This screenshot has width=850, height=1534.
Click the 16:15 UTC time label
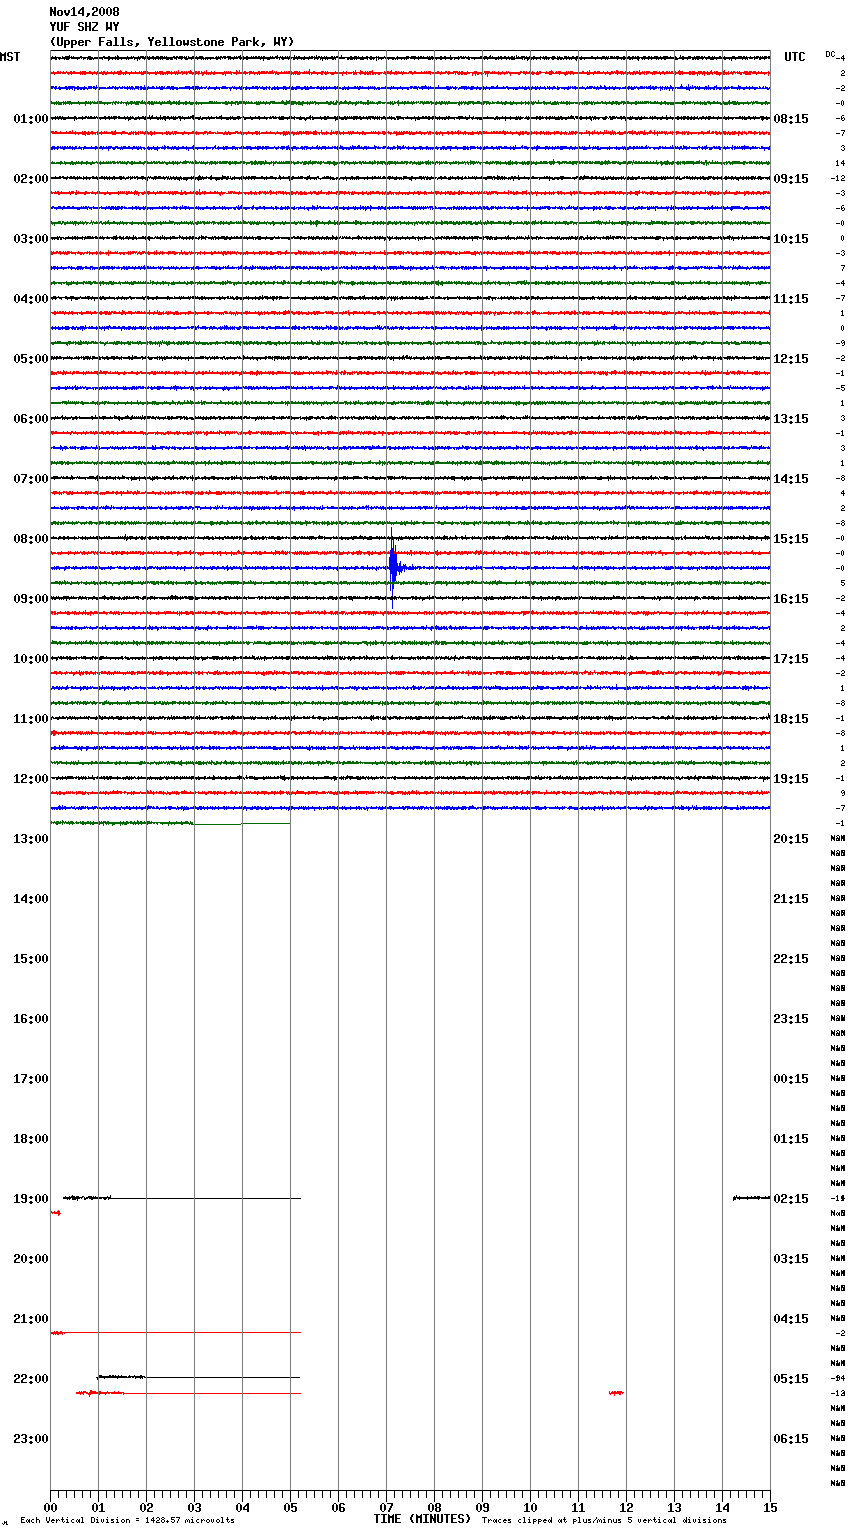point(791,599)
